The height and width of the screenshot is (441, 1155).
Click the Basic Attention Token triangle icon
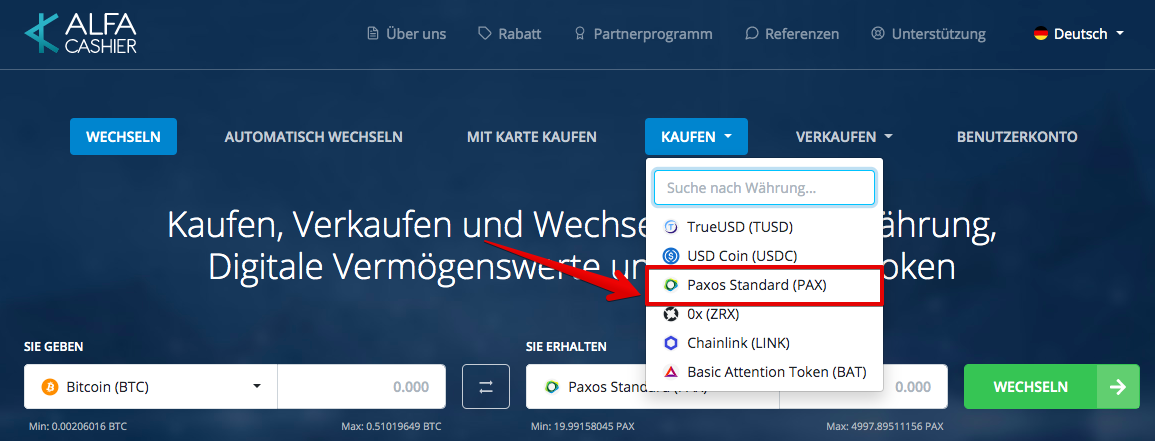click(670, 372)
